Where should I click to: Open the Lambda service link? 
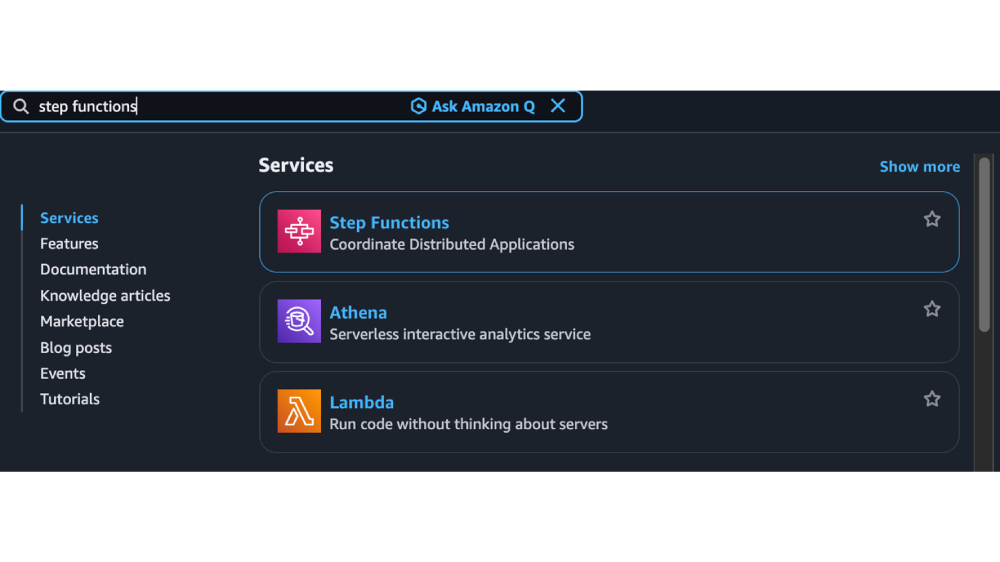[361, 403]
